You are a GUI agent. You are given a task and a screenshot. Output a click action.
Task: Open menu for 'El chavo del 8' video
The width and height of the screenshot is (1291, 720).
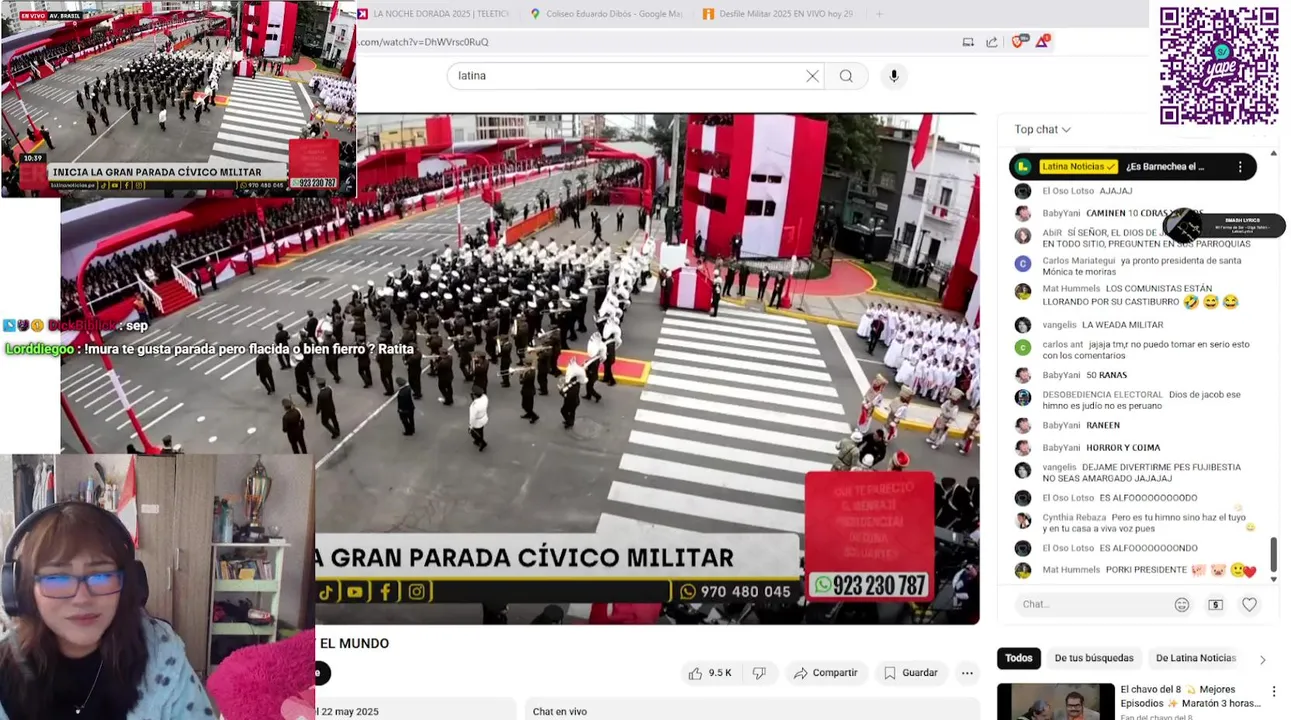click(1273, 691)
